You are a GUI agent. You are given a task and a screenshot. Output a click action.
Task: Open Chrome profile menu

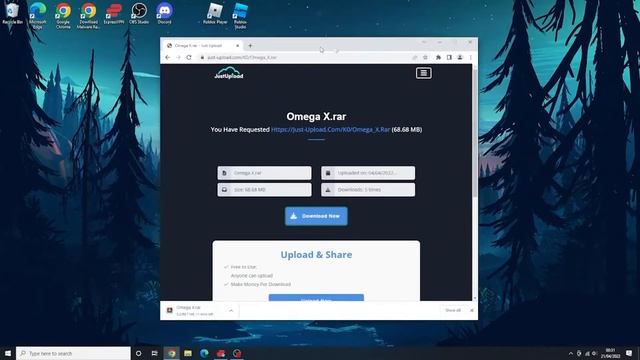click(460, 58)
